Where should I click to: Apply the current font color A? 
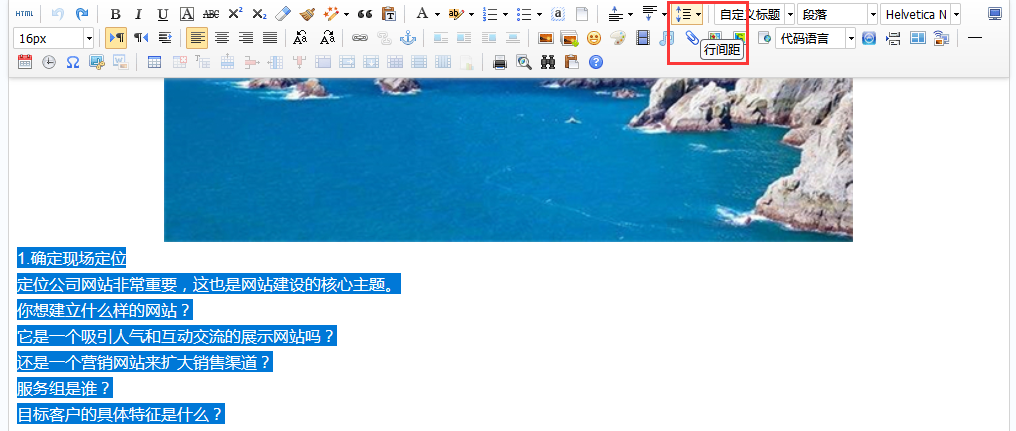coord(422,14)
